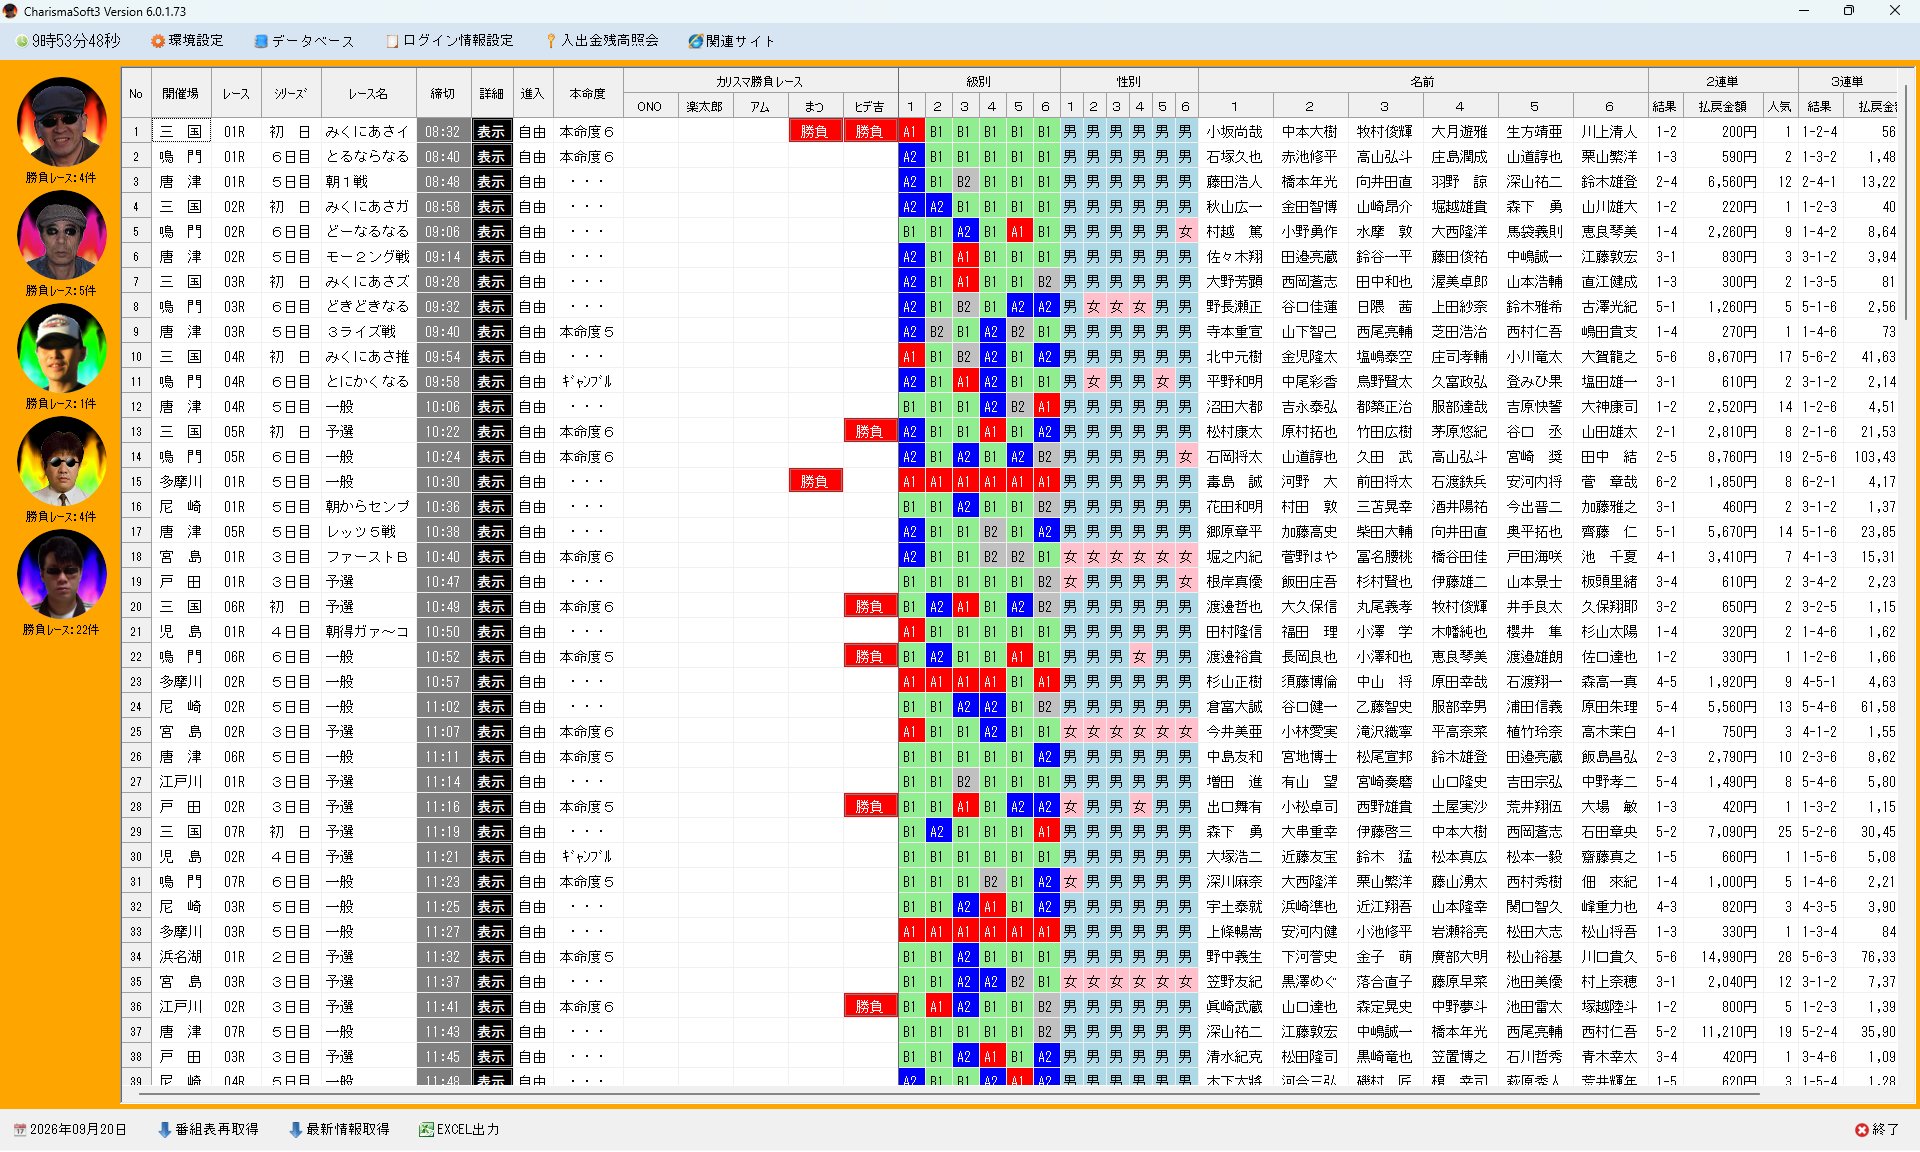
Task: Click the 締切 column header
Action: 443,94
